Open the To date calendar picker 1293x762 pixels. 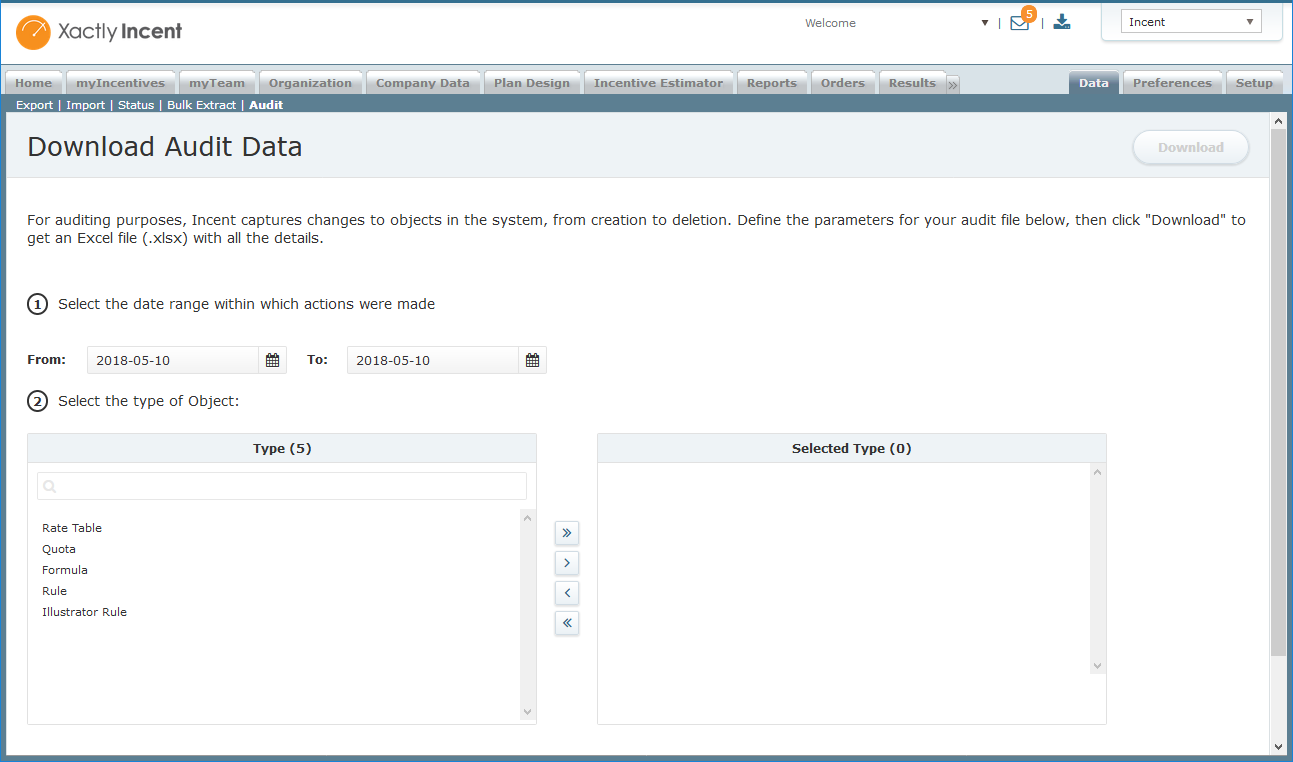(532, 360)
